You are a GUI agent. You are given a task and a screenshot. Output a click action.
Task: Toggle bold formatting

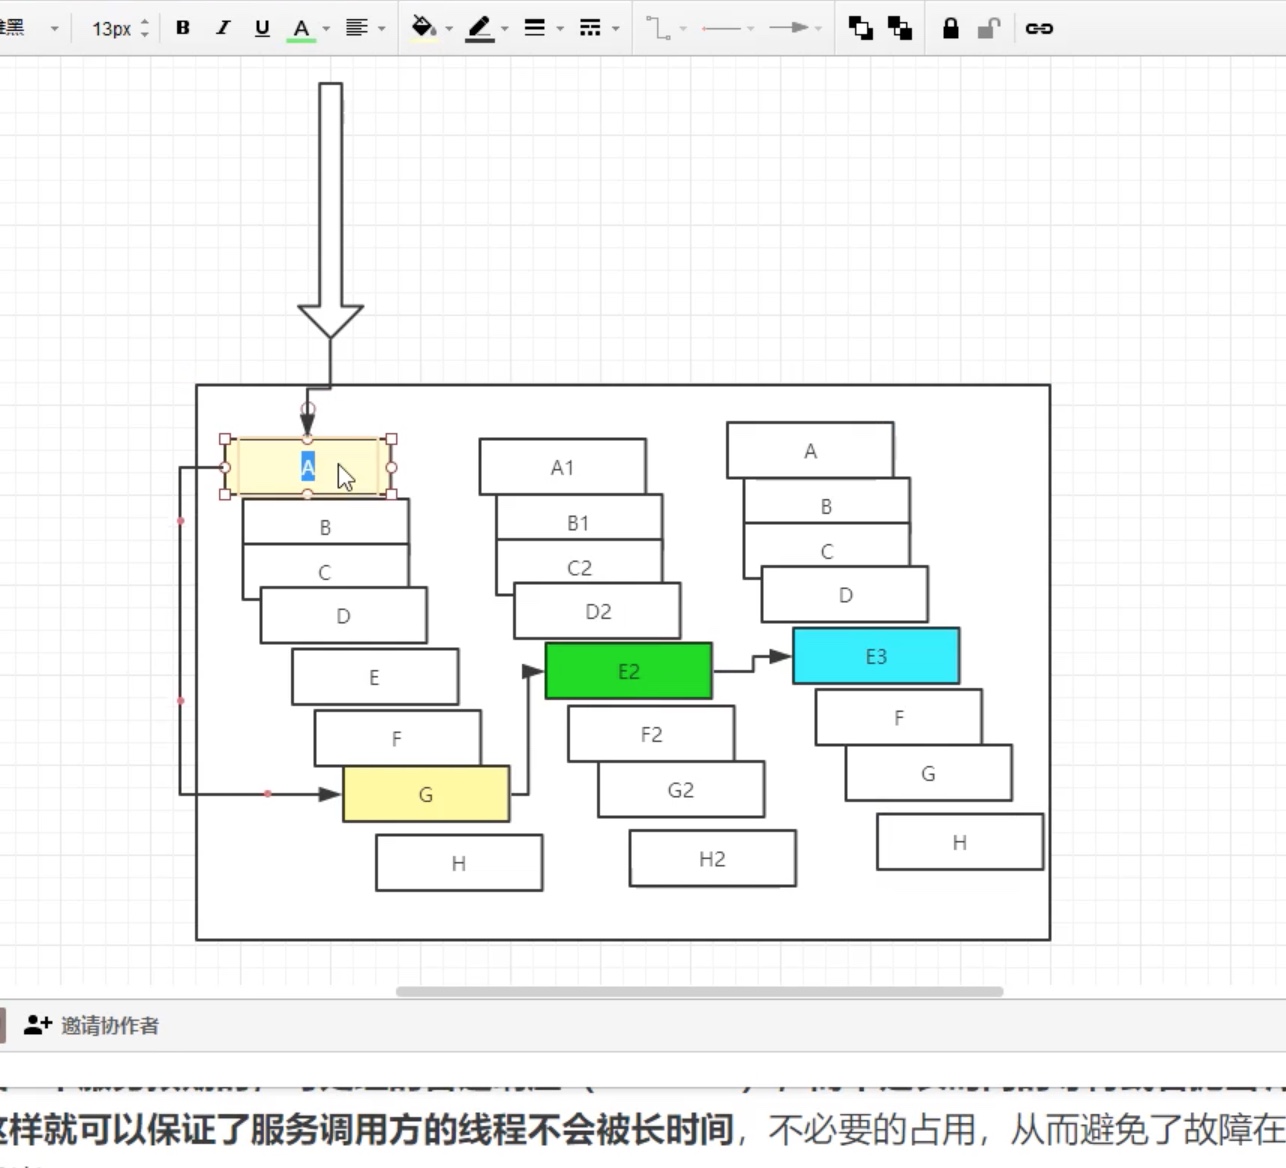(x=182, y=28)
